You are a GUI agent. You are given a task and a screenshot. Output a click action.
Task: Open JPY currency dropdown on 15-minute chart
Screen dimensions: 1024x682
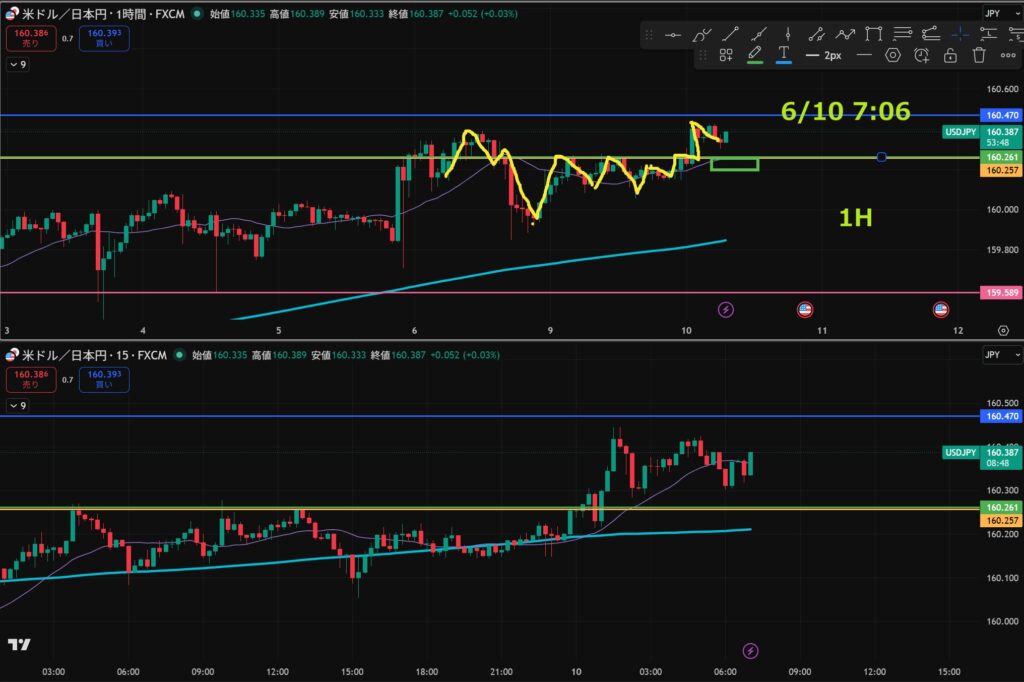click(x=1002, y=355)
